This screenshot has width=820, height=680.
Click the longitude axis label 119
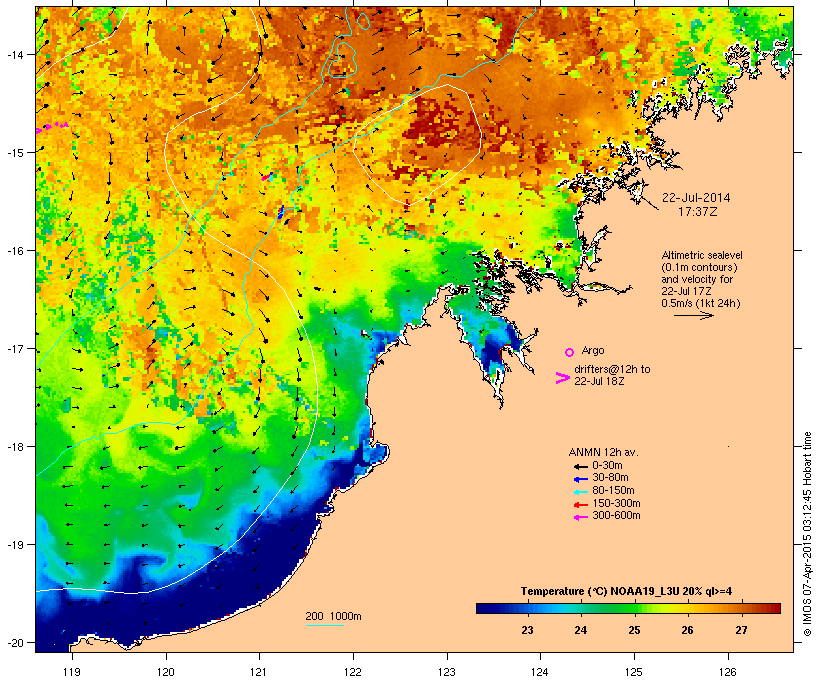72,672
